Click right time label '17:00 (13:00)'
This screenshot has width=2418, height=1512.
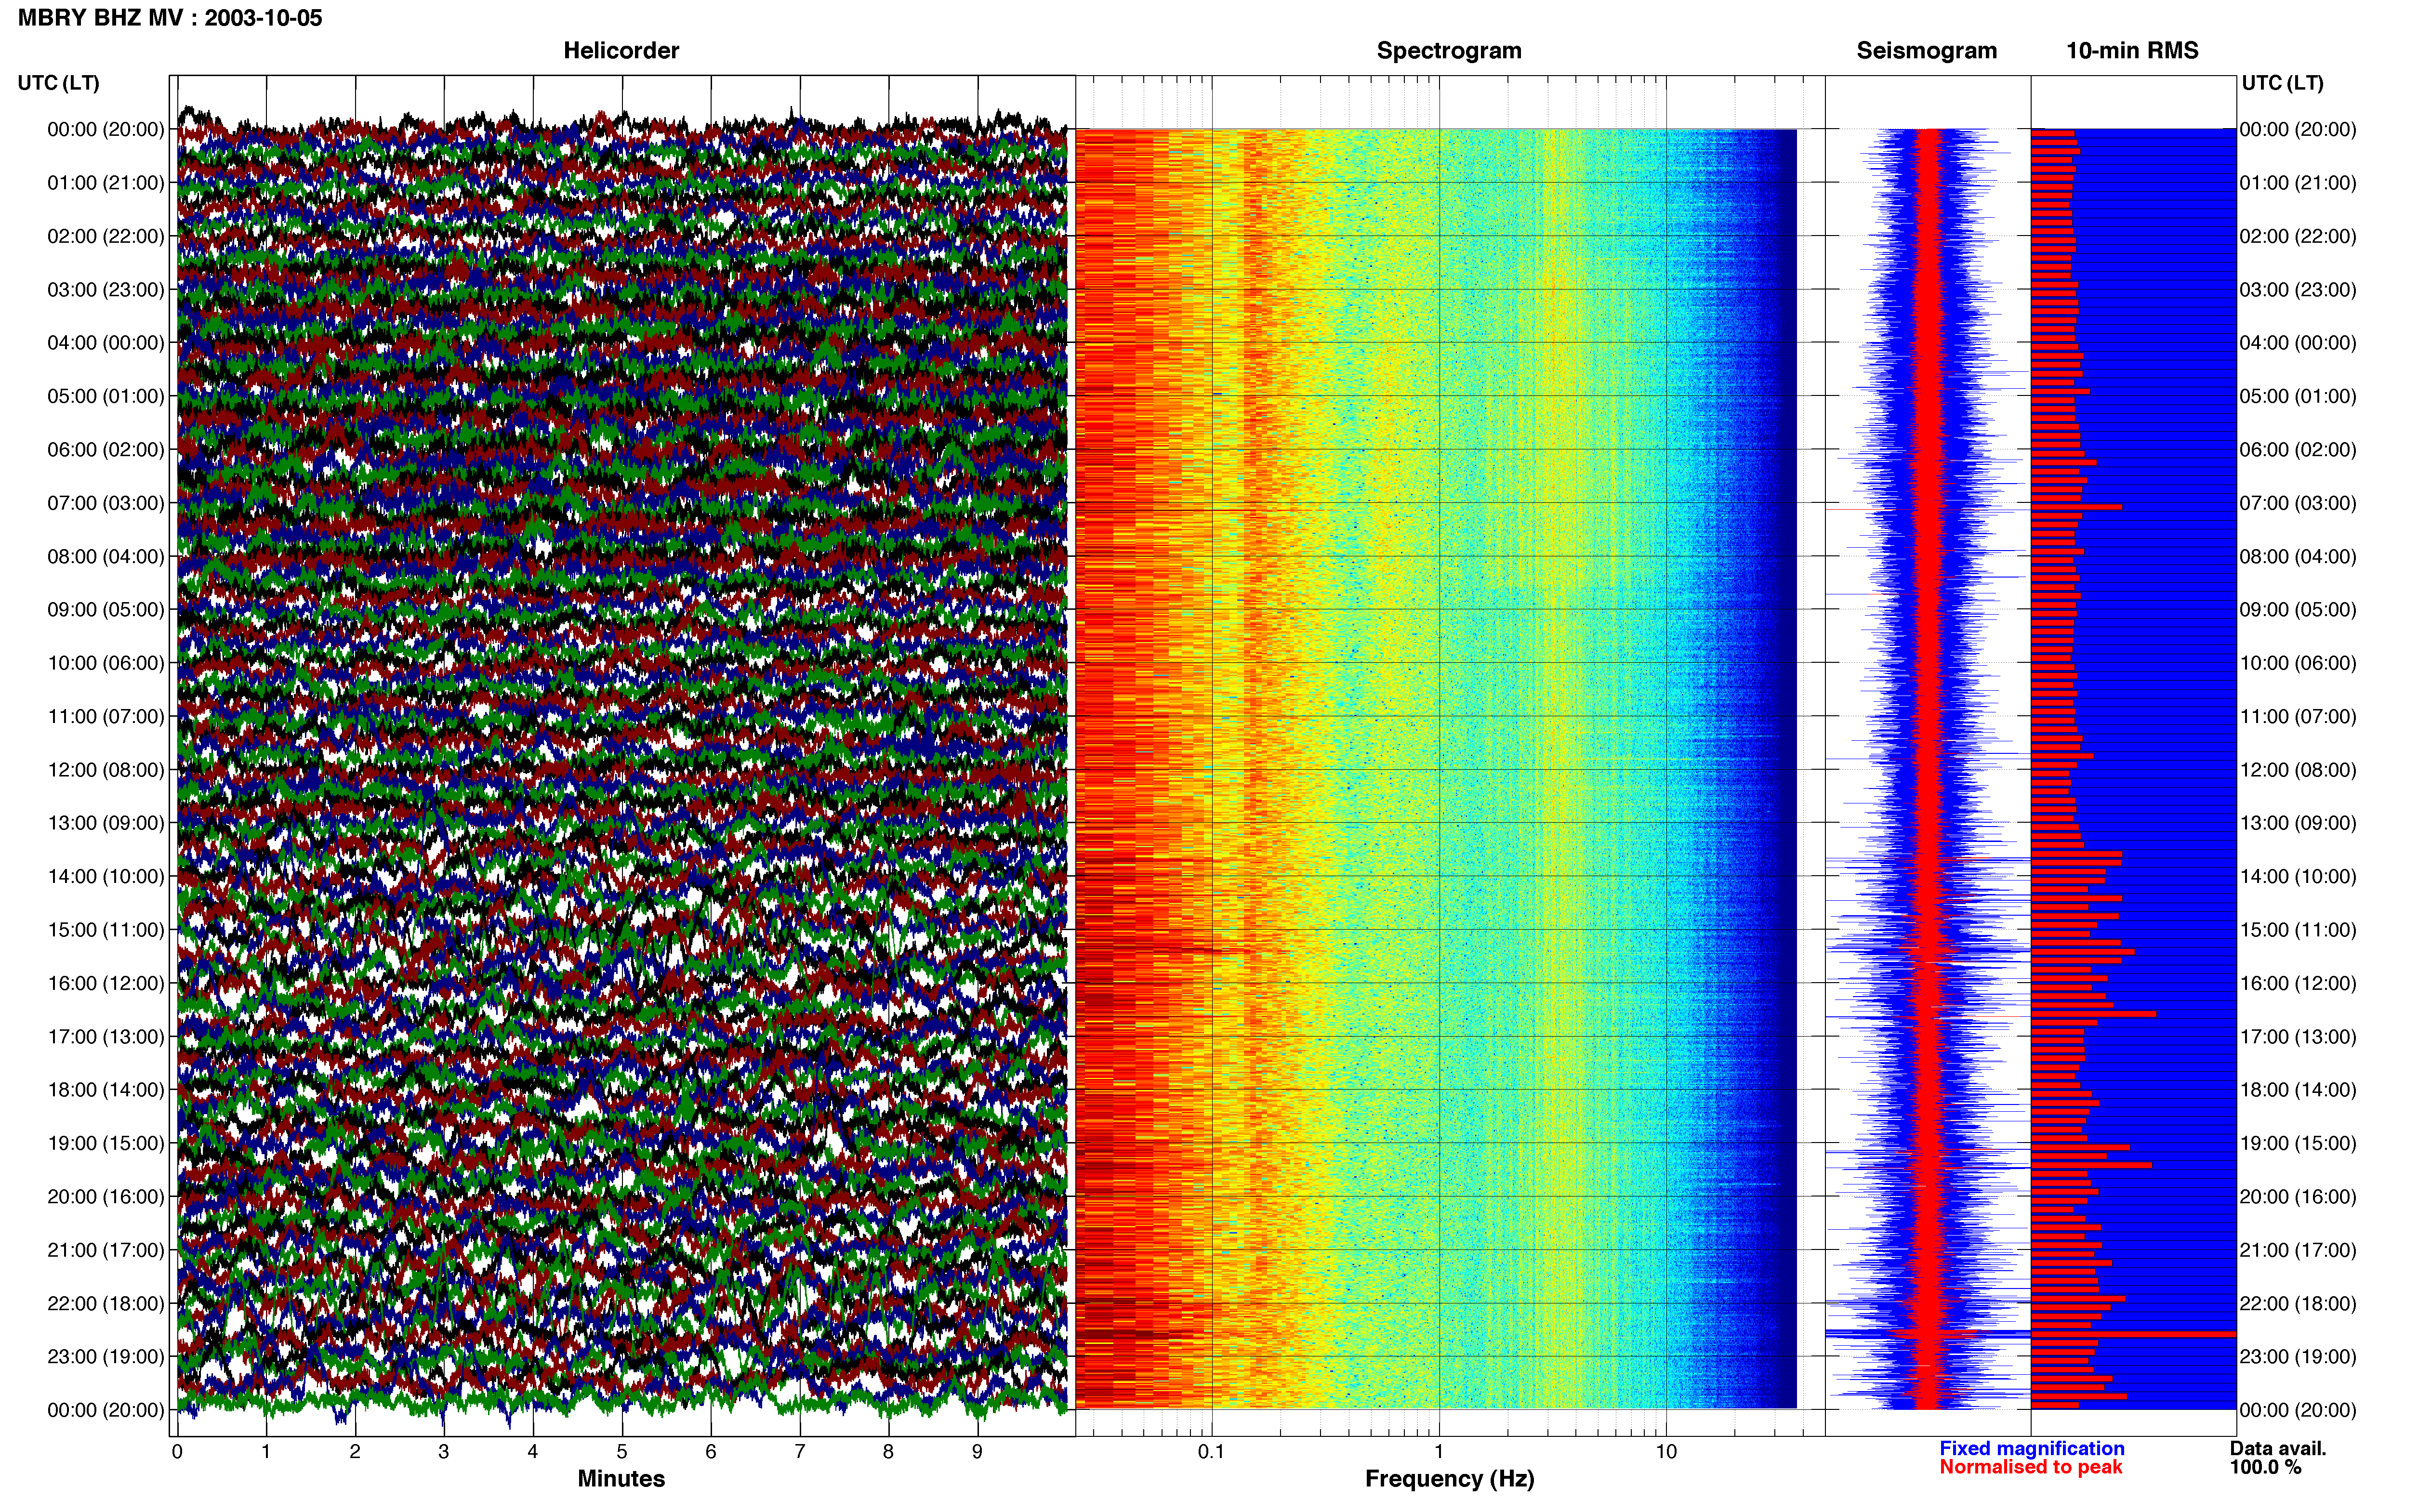click(x=2298, y=1037)
